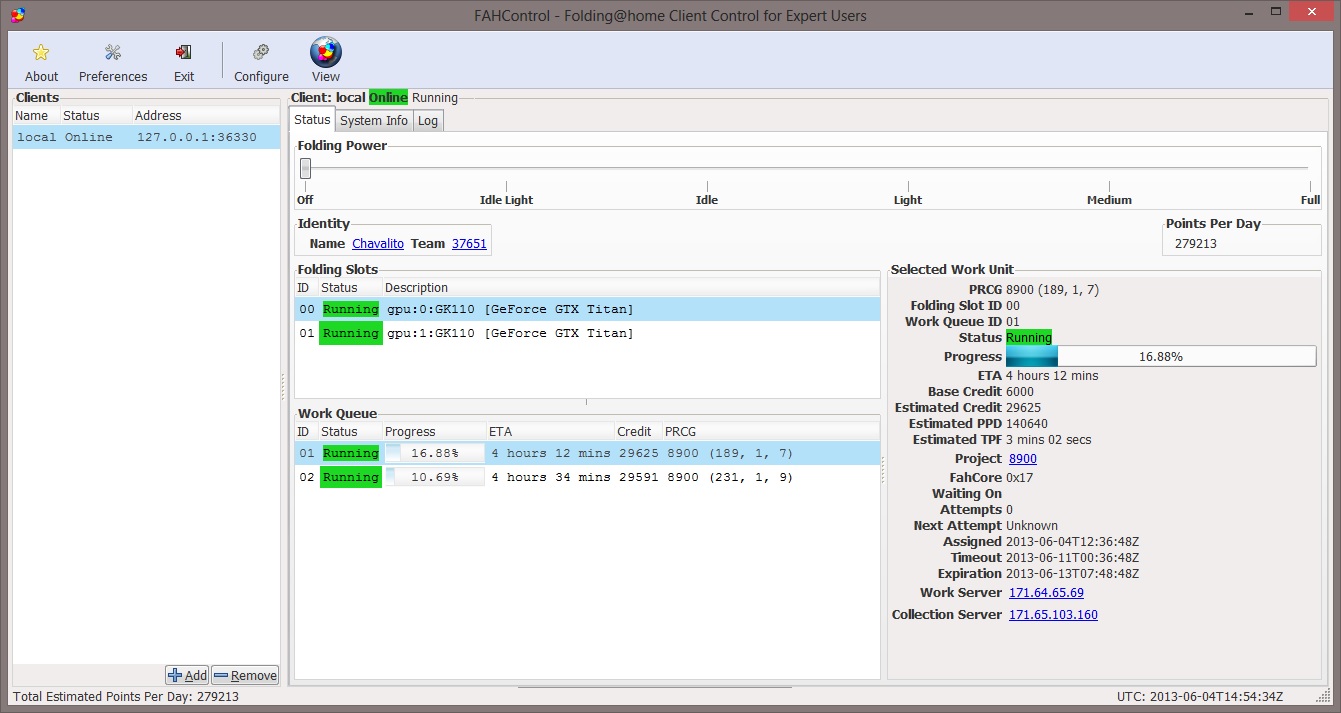Sort clients by Name column header
1341x713 pixels.
coord(36,116)
